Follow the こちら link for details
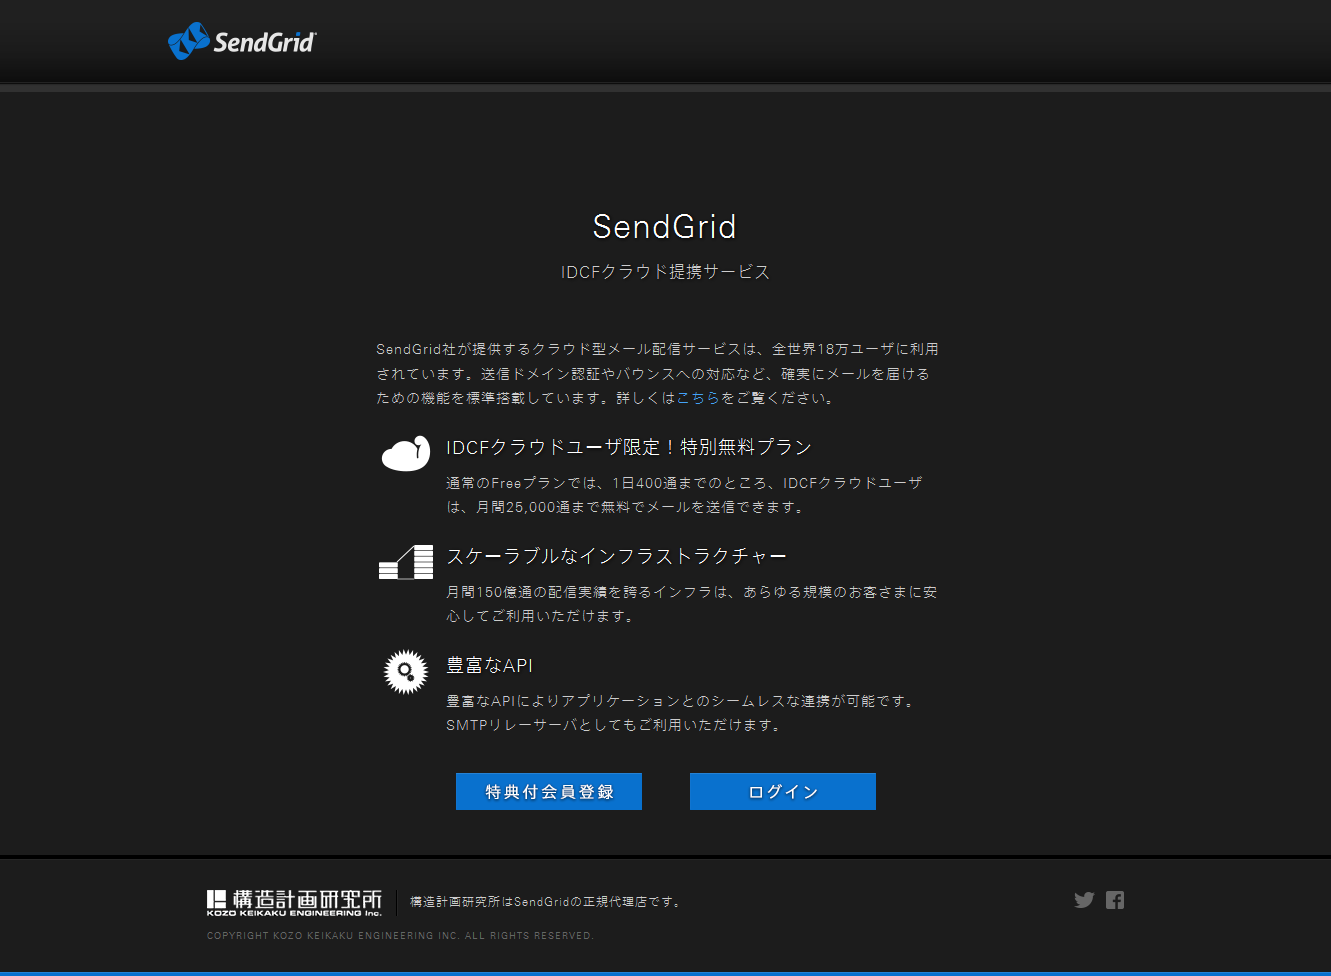Screen dimensions: 1331x976 click(698, 398)
